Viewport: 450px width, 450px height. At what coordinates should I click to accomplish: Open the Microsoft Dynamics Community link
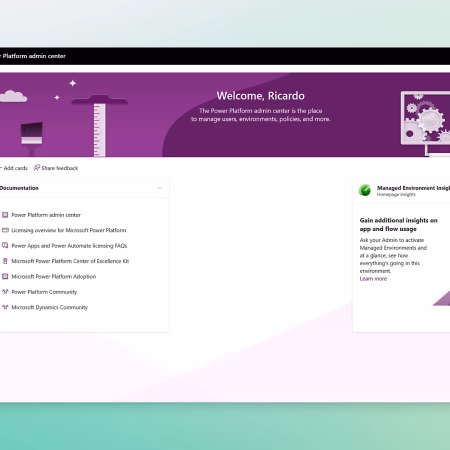click(x=50, y=307)
